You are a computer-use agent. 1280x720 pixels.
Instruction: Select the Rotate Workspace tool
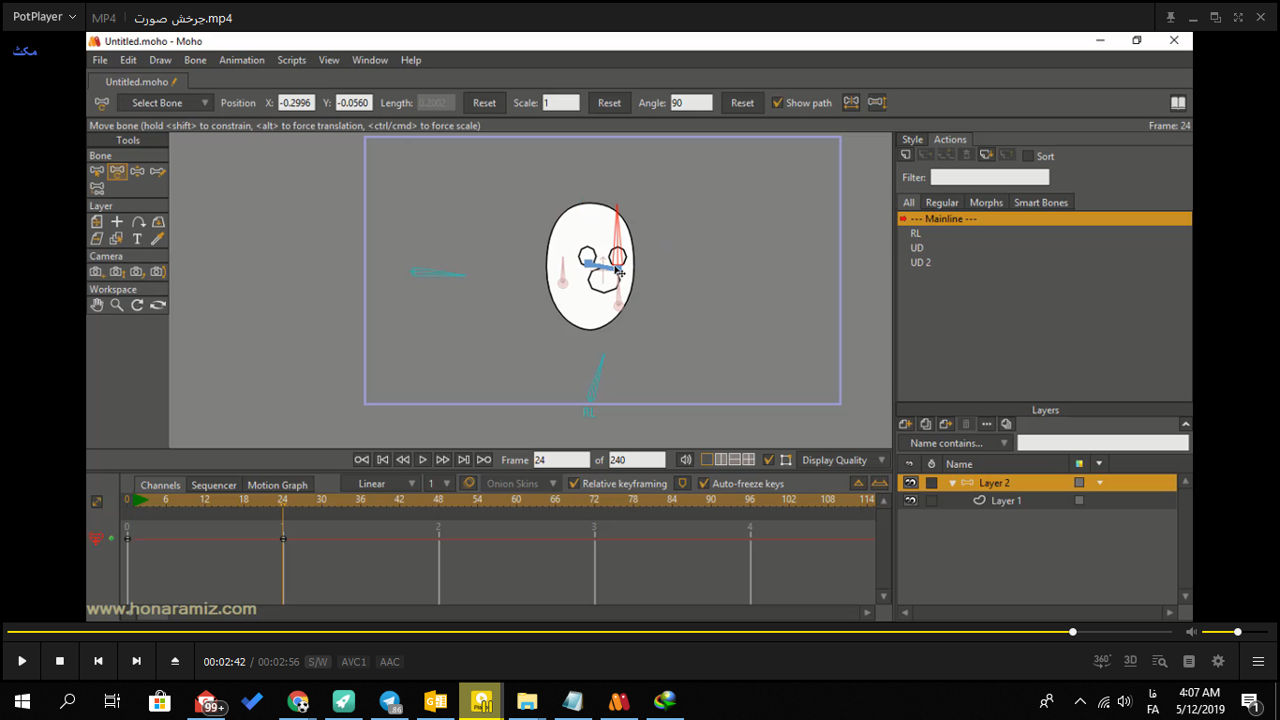(x=137, y=305)
